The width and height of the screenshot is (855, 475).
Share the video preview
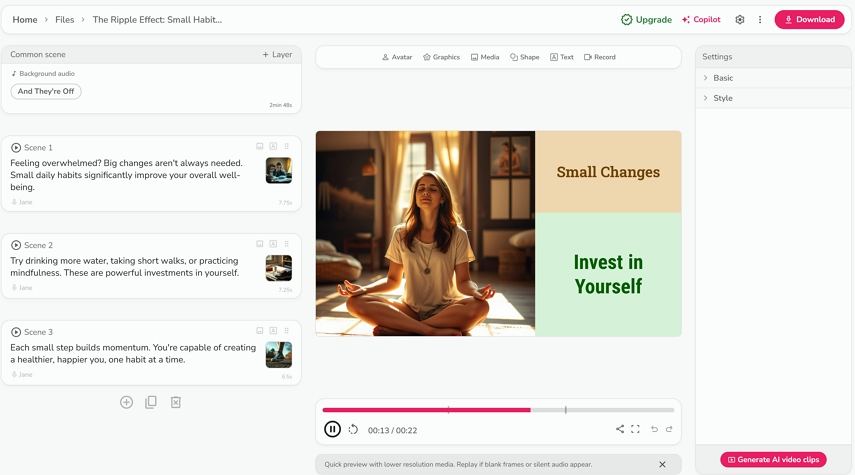[x=620, y=429]
